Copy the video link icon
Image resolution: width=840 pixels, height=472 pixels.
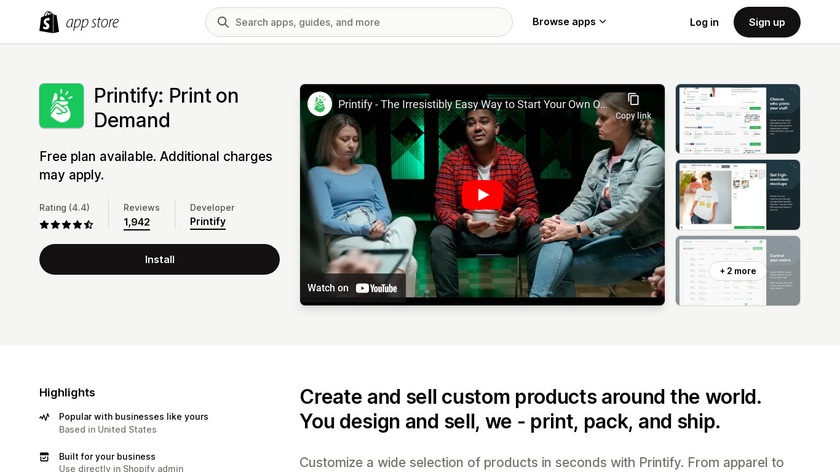pos(633,100)
